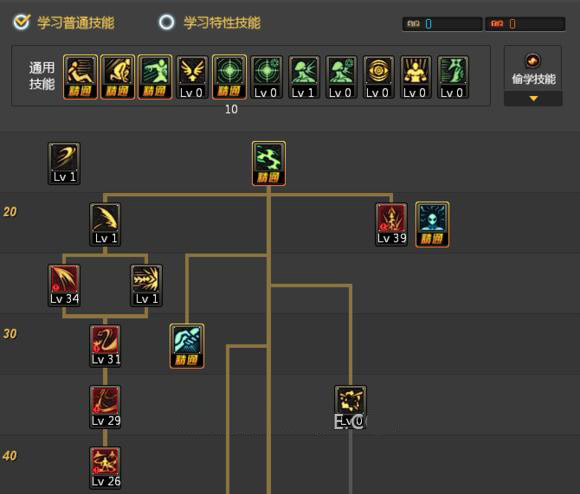580x494 pixels.
Task: Select the Lv 31 red swan skill icon
Action: click(105, 346)
